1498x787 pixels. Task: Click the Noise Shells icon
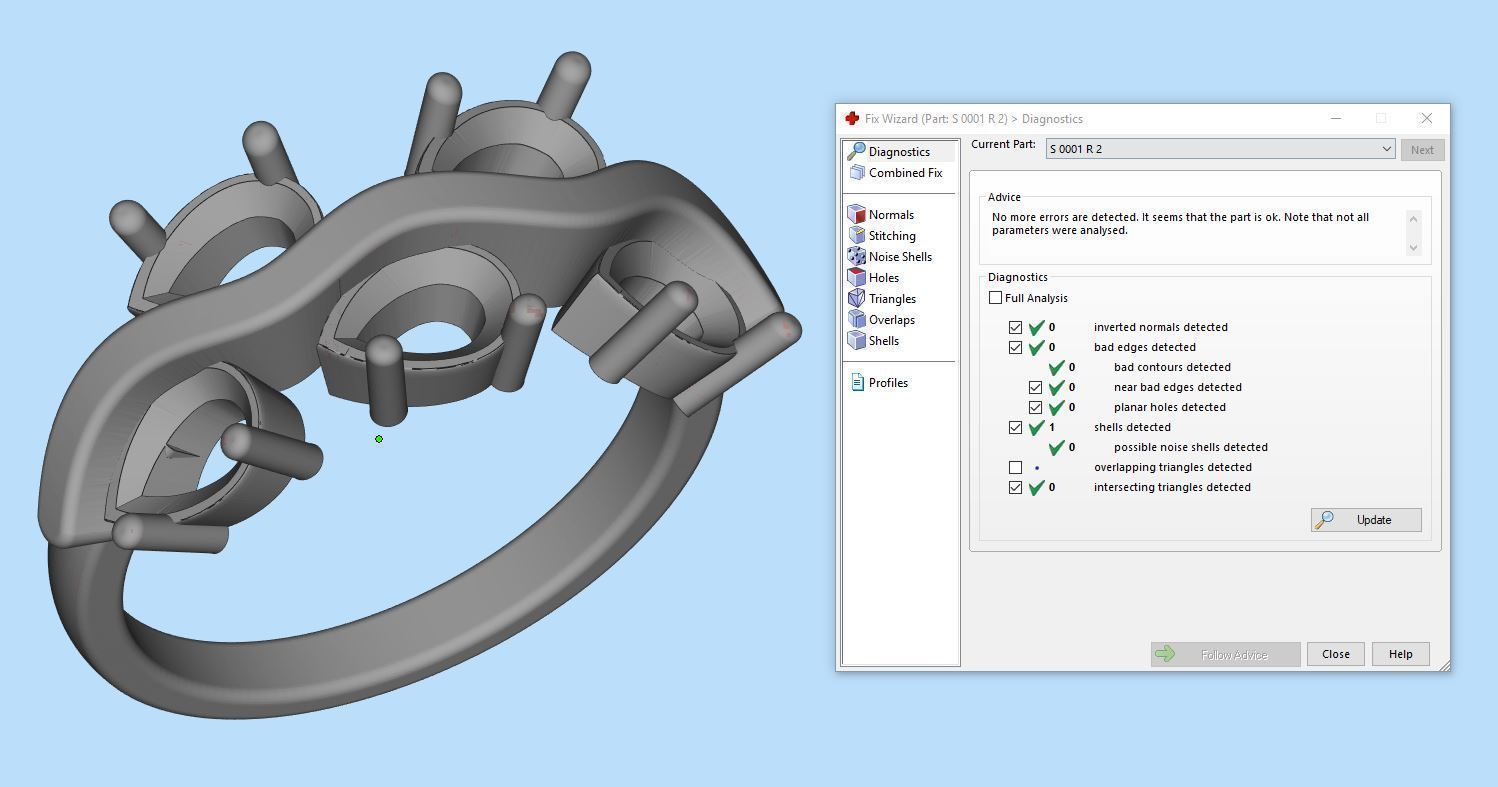pyautogui.click(x=856, y=256)
